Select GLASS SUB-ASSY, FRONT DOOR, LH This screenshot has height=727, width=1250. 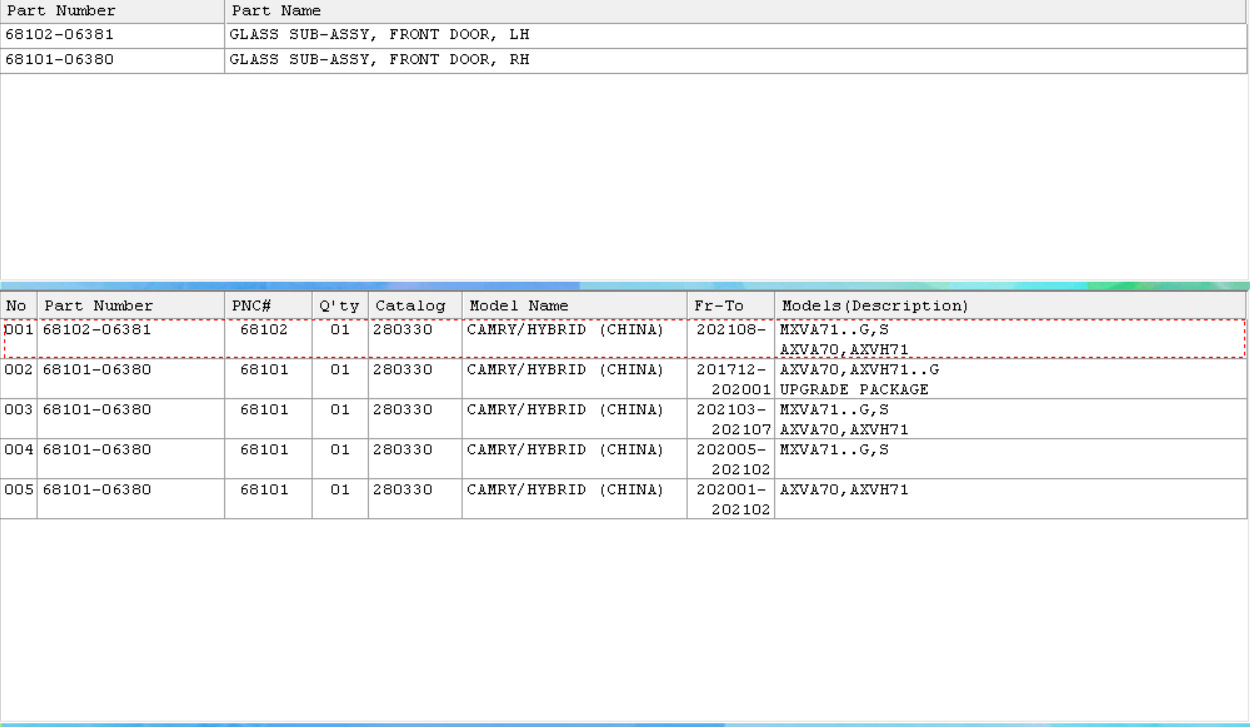[380, 35]
